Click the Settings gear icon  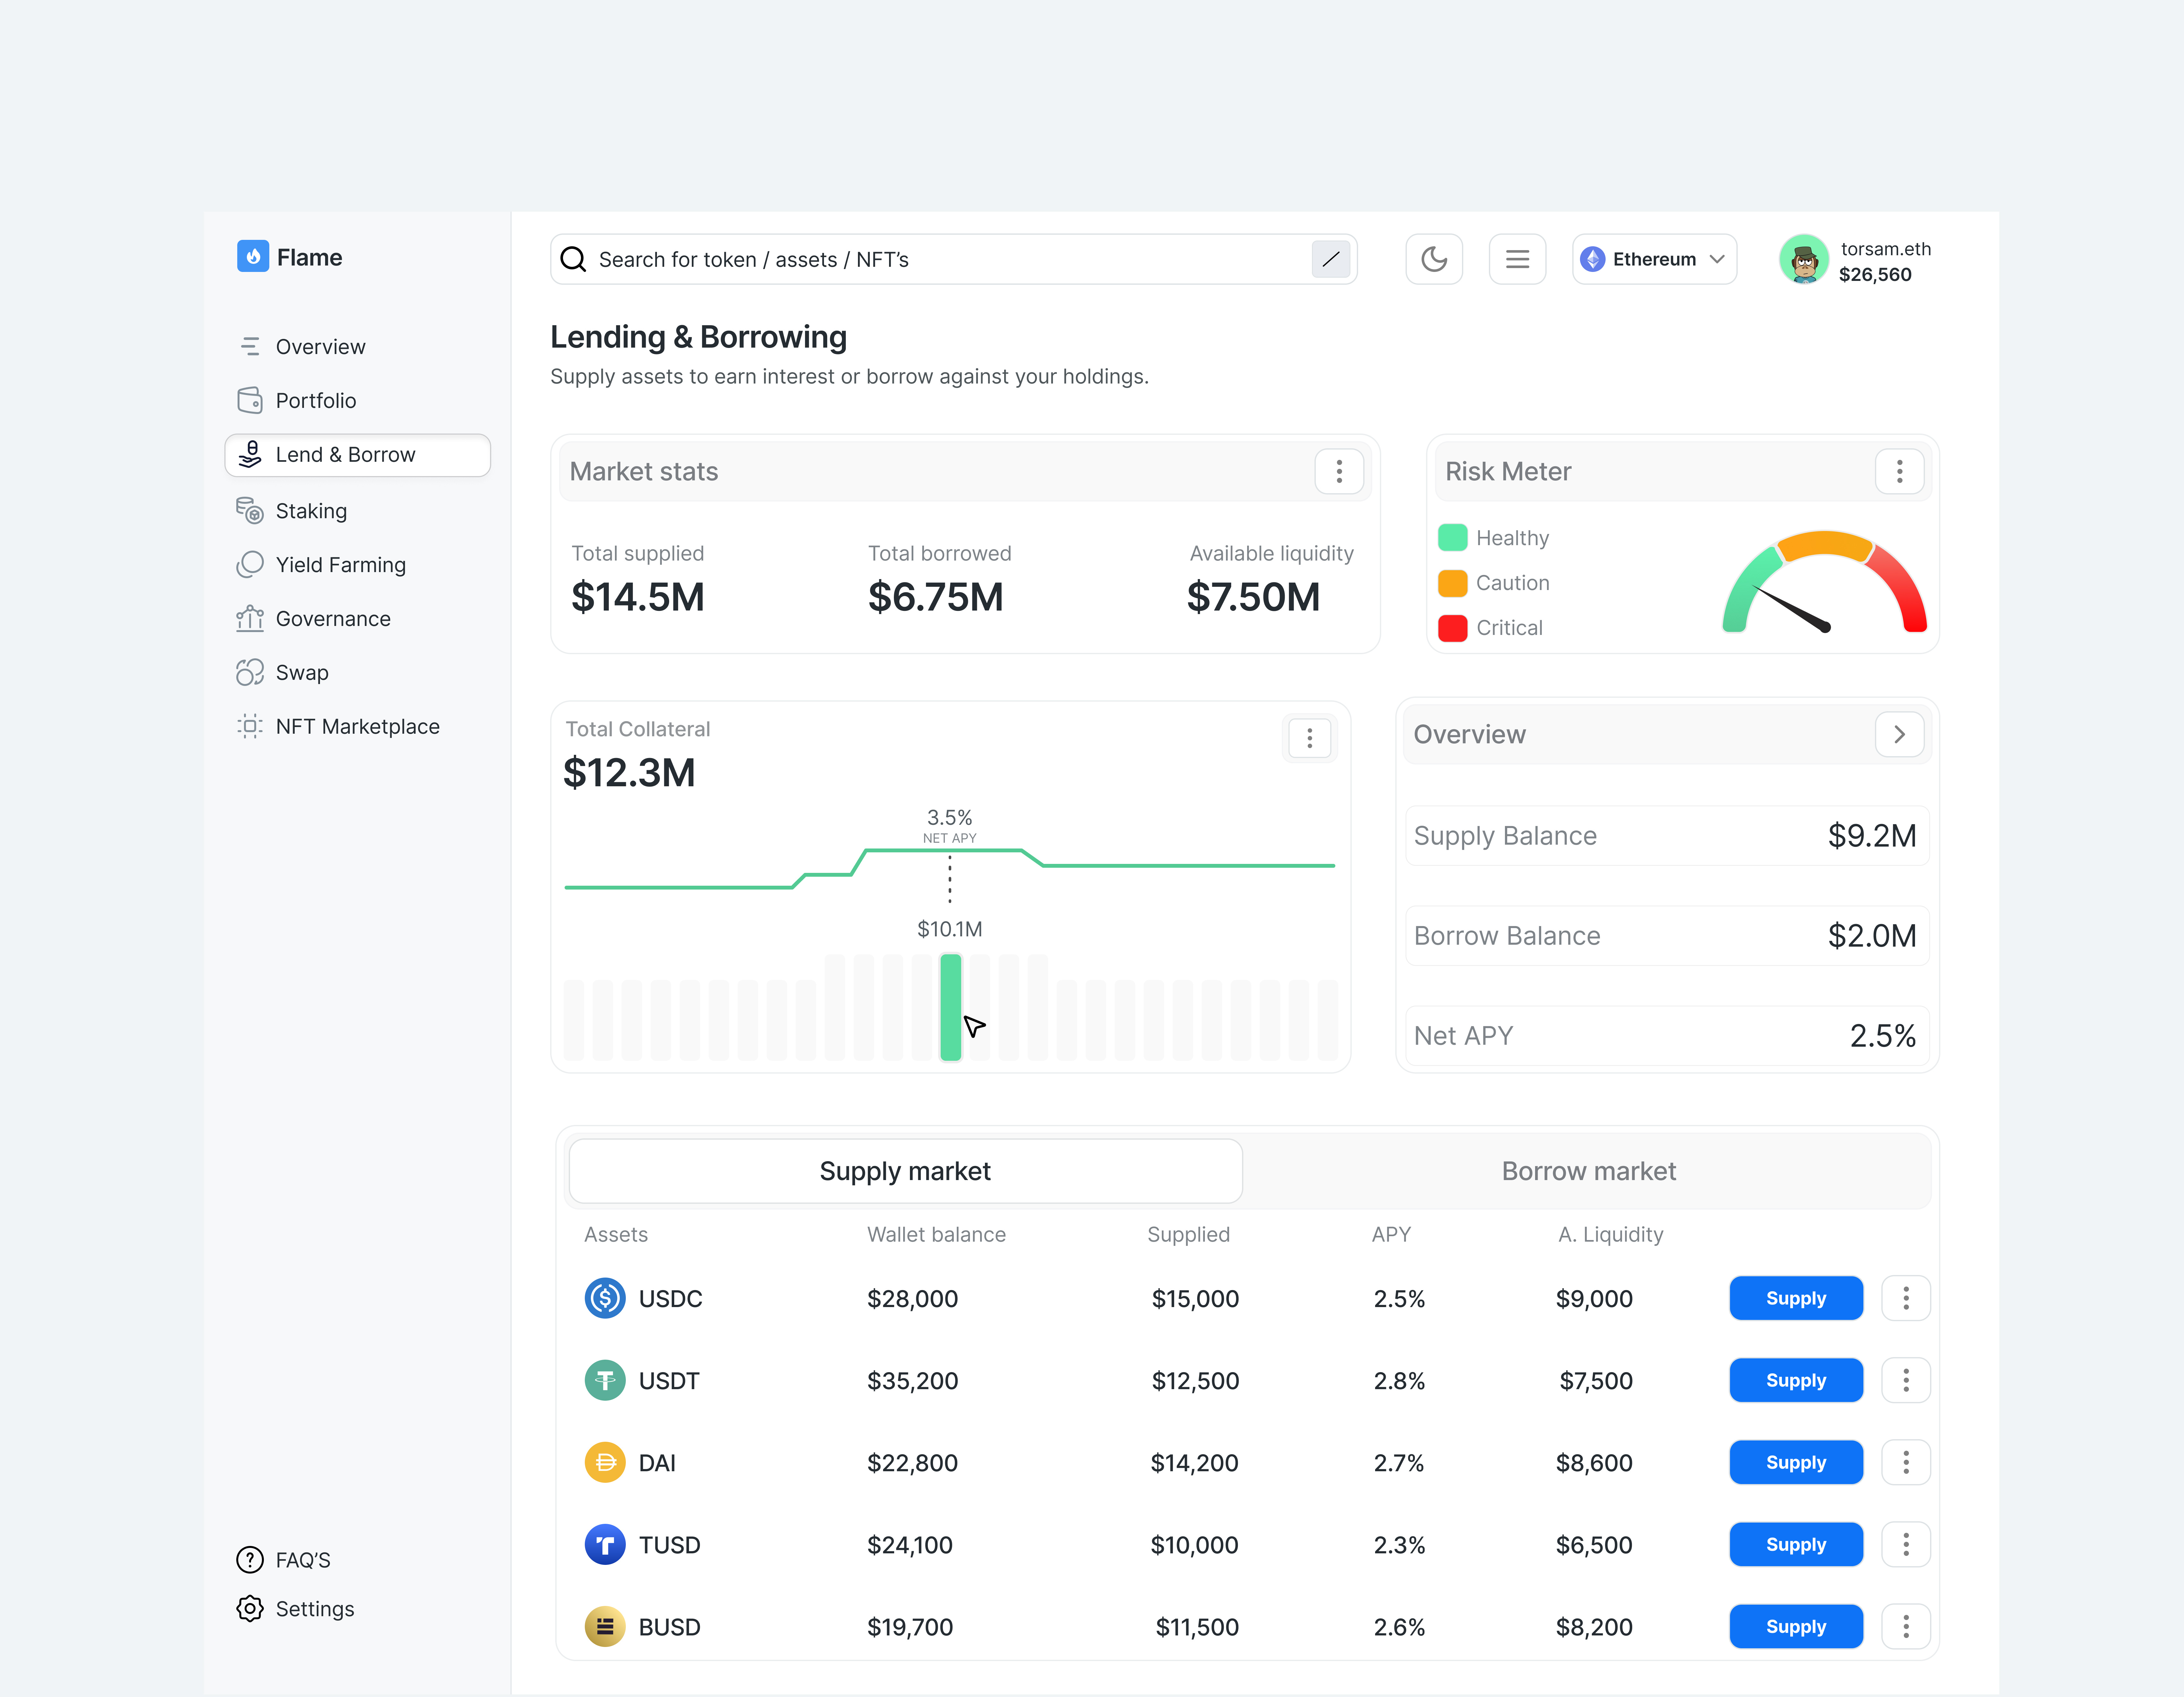click(250, 1609)
